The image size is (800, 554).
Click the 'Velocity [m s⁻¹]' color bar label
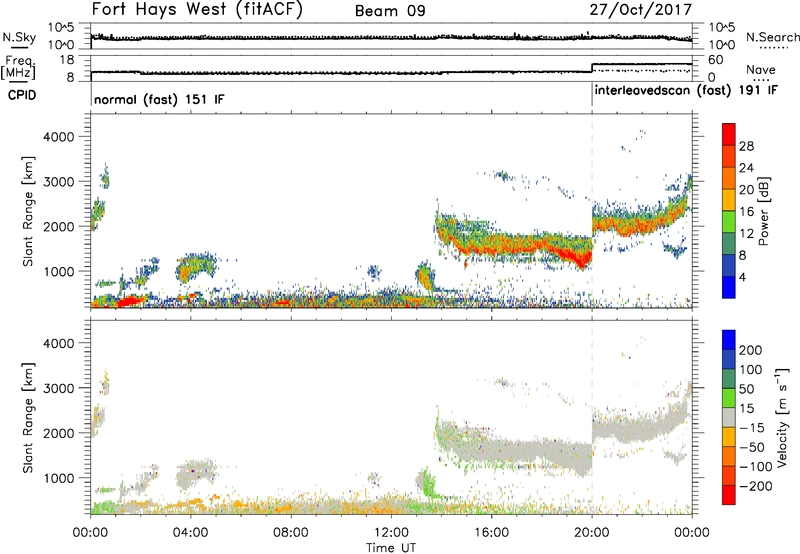click(x=781, y=417)
